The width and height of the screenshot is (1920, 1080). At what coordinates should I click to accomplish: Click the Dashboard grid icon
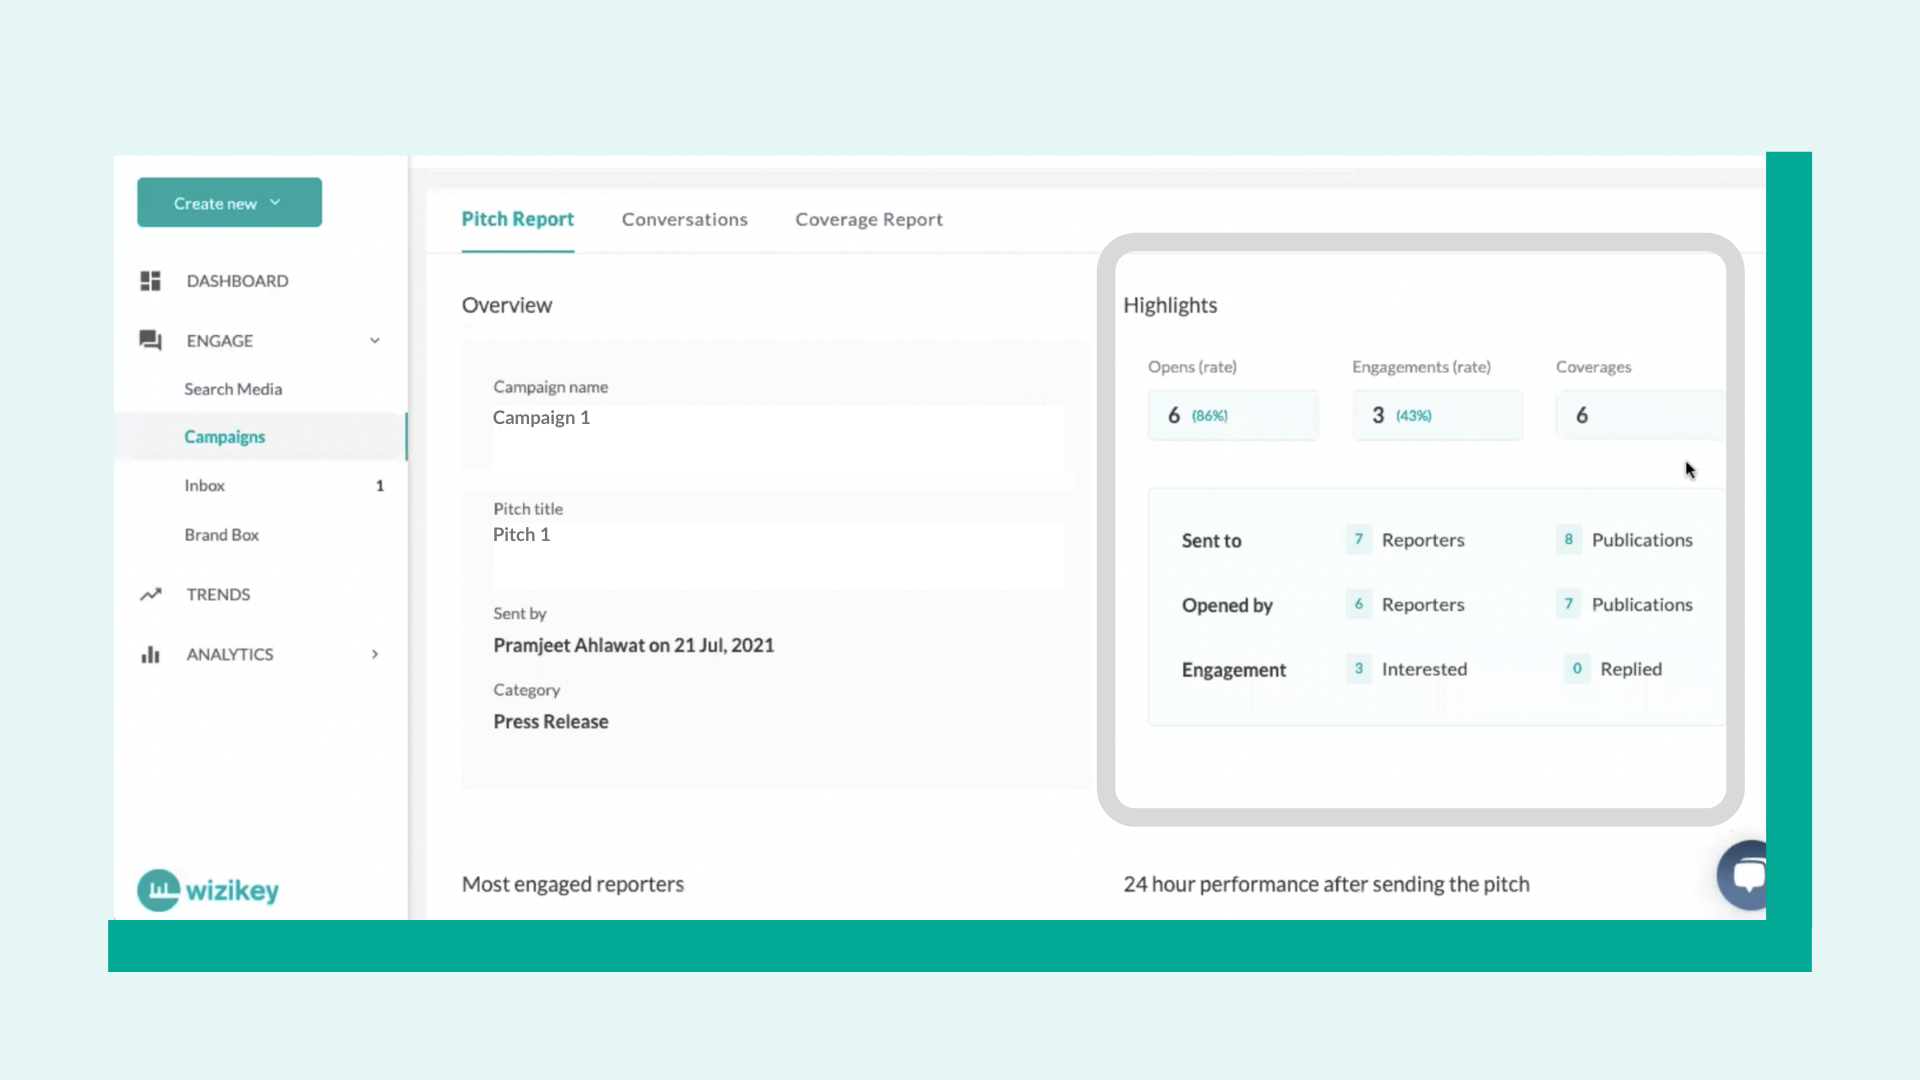(150, 281)
